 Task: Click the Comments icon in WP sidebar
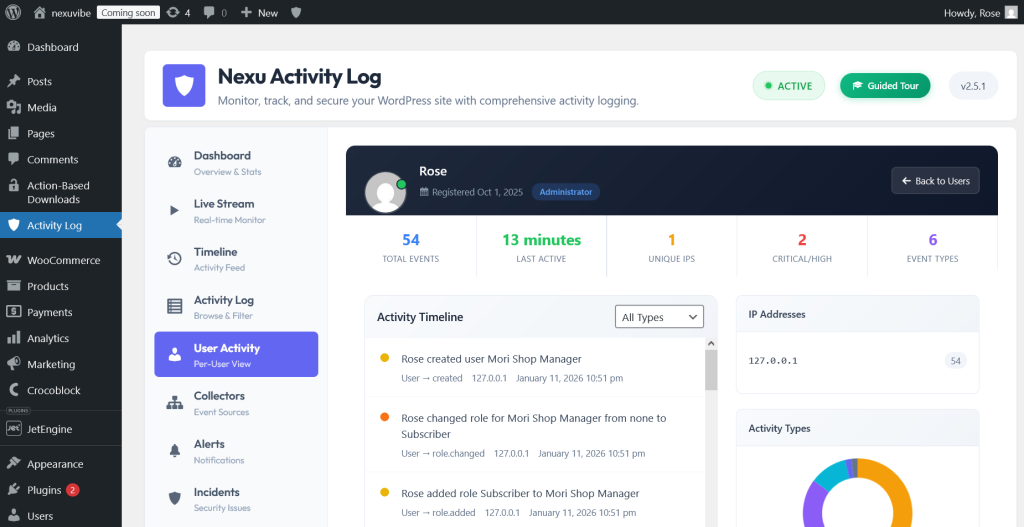pyautogui.click(x=14, y=159)
